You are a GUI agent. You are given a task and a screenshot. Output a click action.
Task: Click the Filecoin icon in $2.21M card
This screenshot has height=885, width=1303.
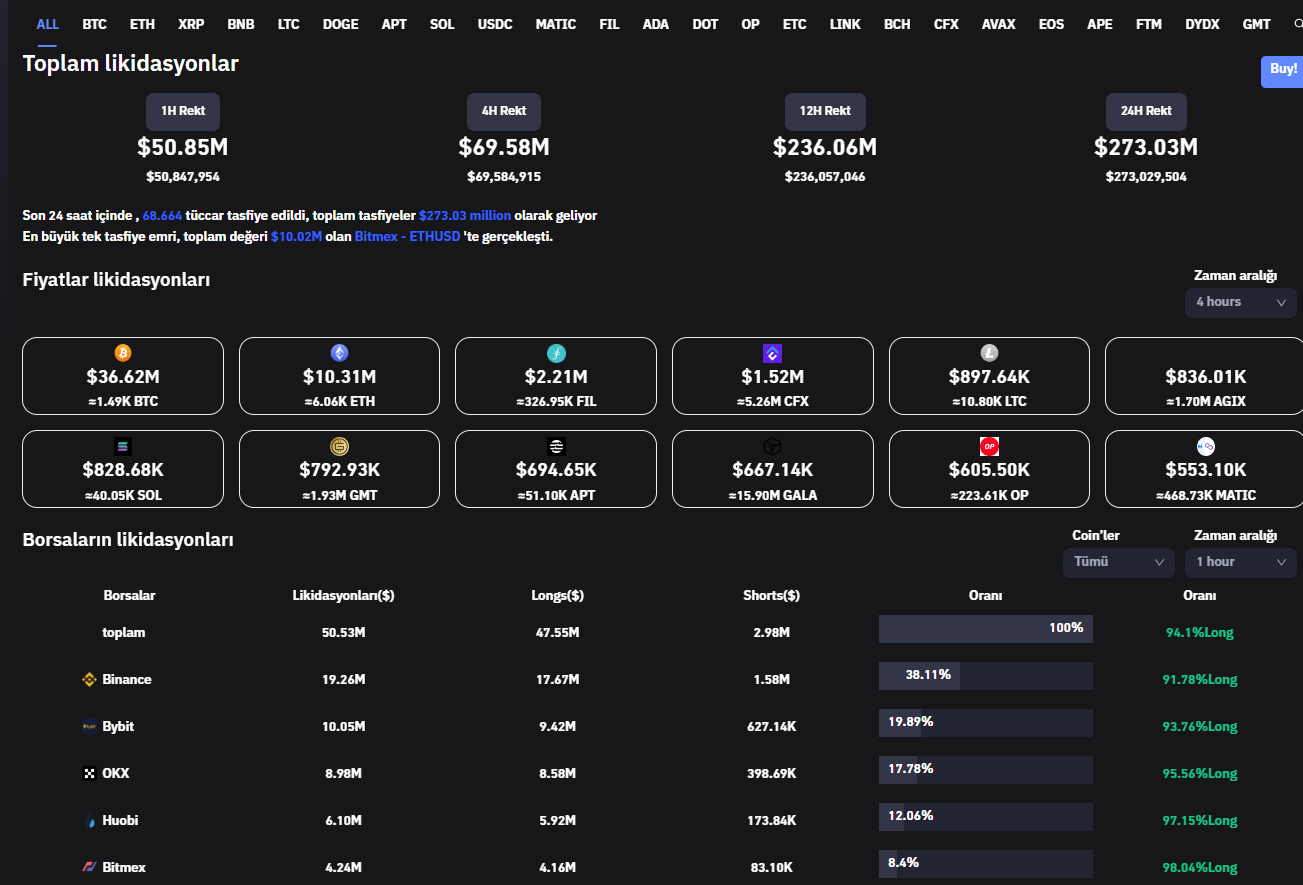click(556, 353)
